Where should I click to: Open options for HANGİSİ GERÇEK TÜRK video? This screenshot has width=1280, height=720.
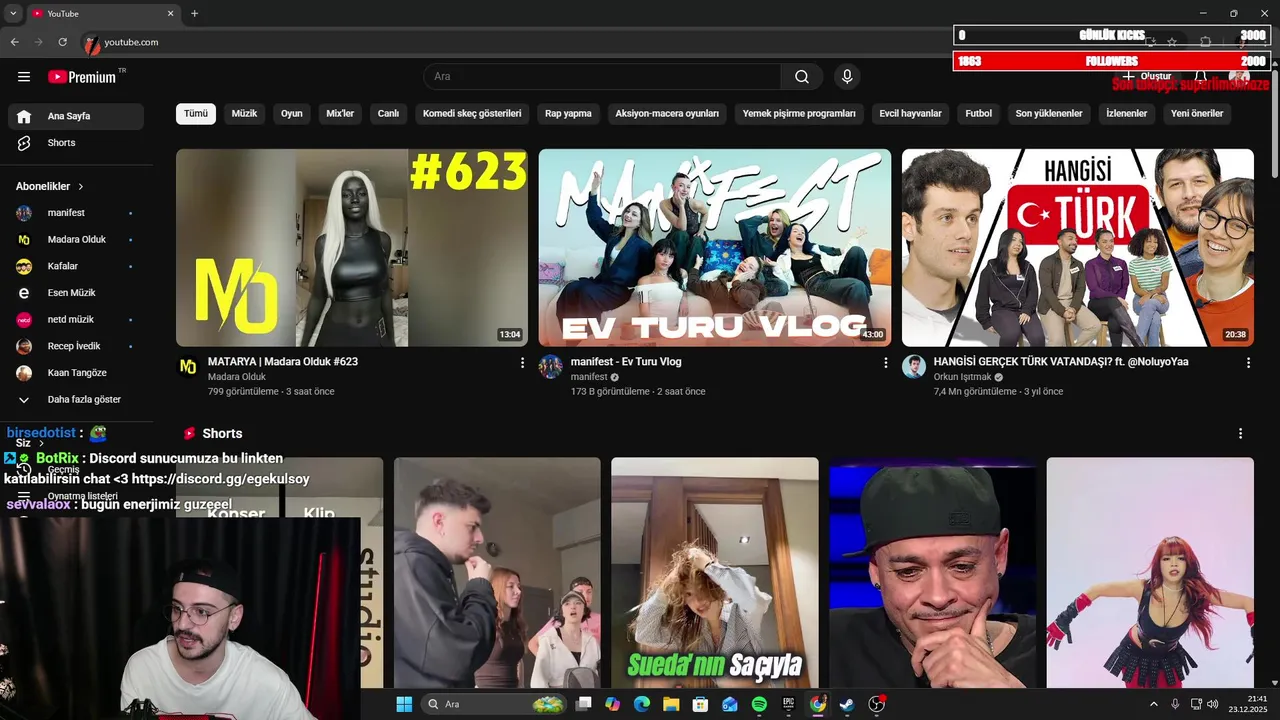(x=1248, y=363)
